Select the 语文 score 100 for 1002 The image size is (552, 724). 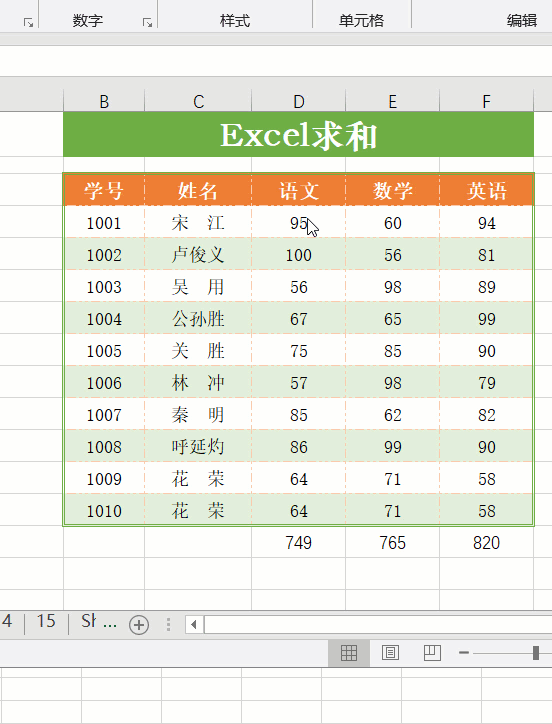tap(299, 254)
